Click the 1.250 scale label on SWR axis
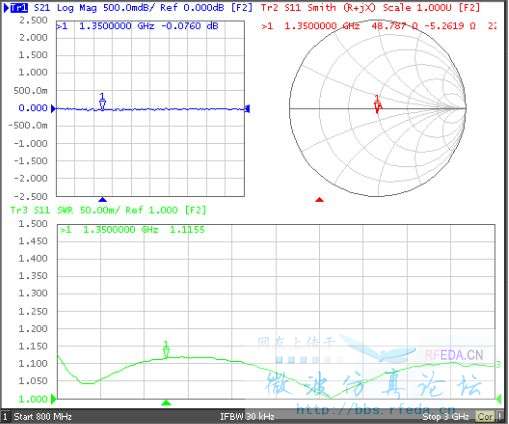Image resolution: width=509 pixels, height=424 pixels. [x=33, y=311]
